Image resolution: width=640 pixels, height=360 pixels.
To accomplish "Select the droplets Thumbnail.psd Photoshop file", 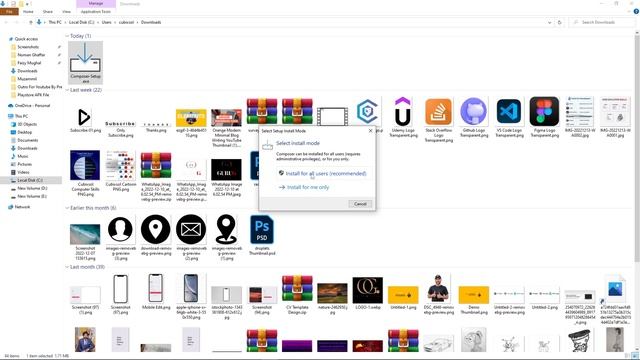I will click(262, 235).
